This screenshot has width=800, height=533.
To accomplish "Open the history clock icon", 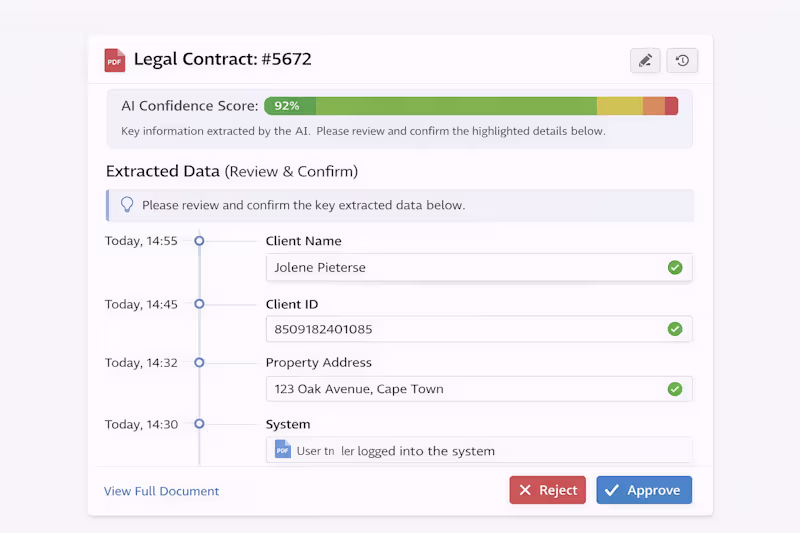I will tap(682, 60).
